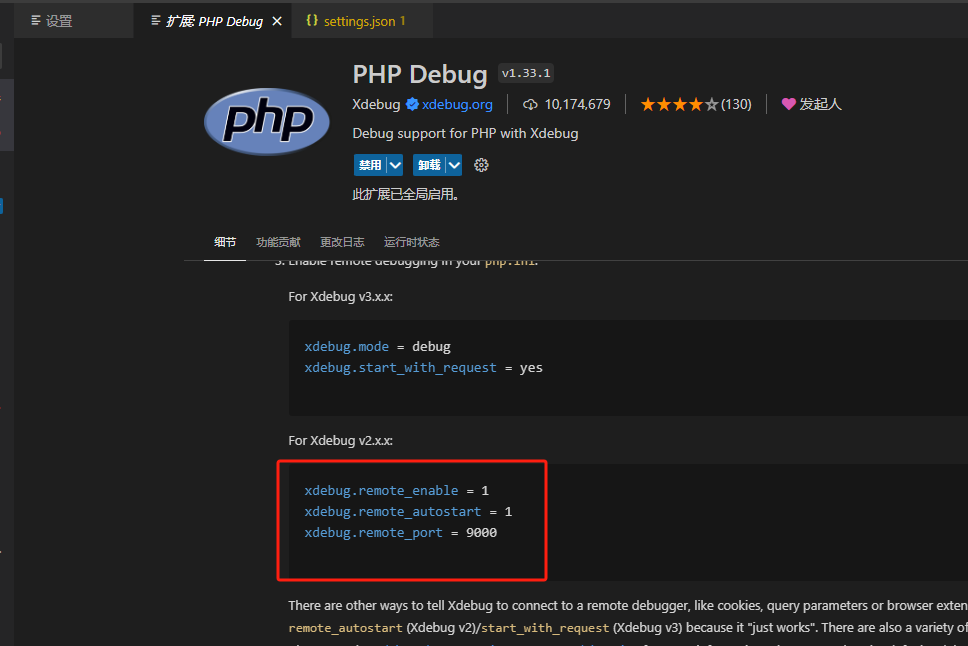968x646 pixels.
Task: Click the 'Debug support for PHP with Xdebug' description
Action: [465, 133]
